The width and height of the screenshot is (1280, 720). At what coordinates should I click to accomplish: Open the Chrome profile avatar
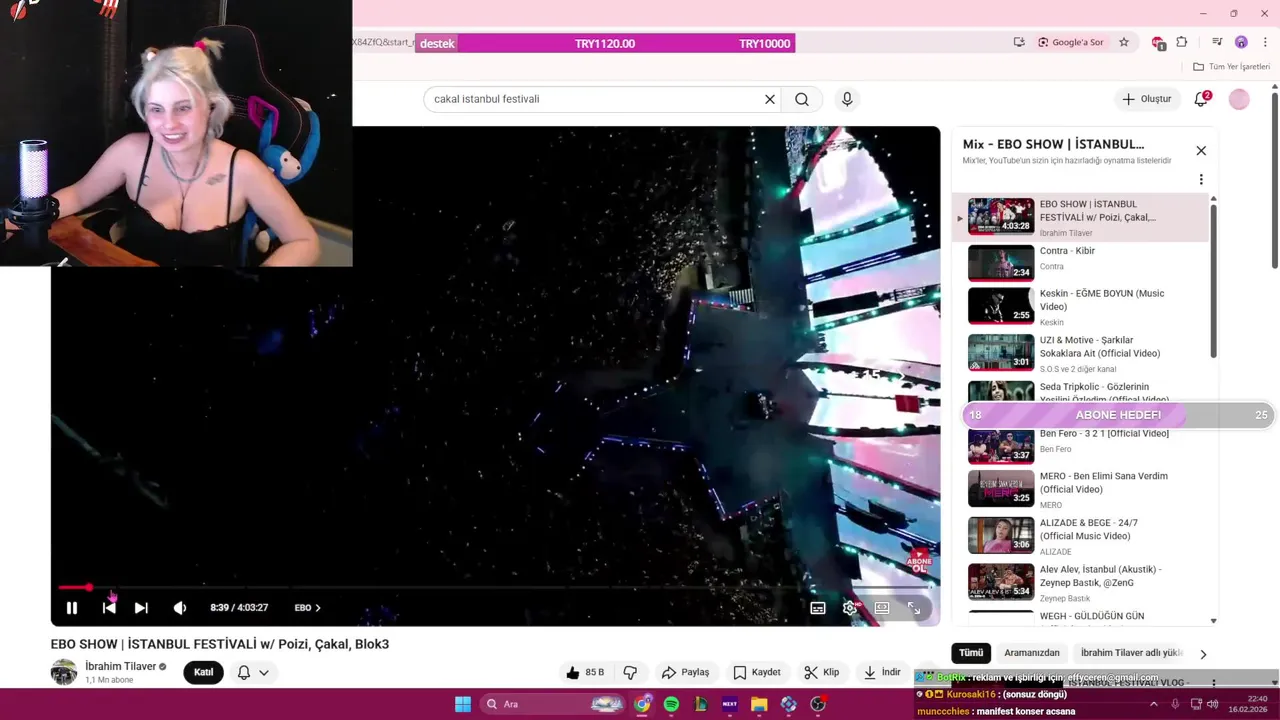pos(1241,42)
